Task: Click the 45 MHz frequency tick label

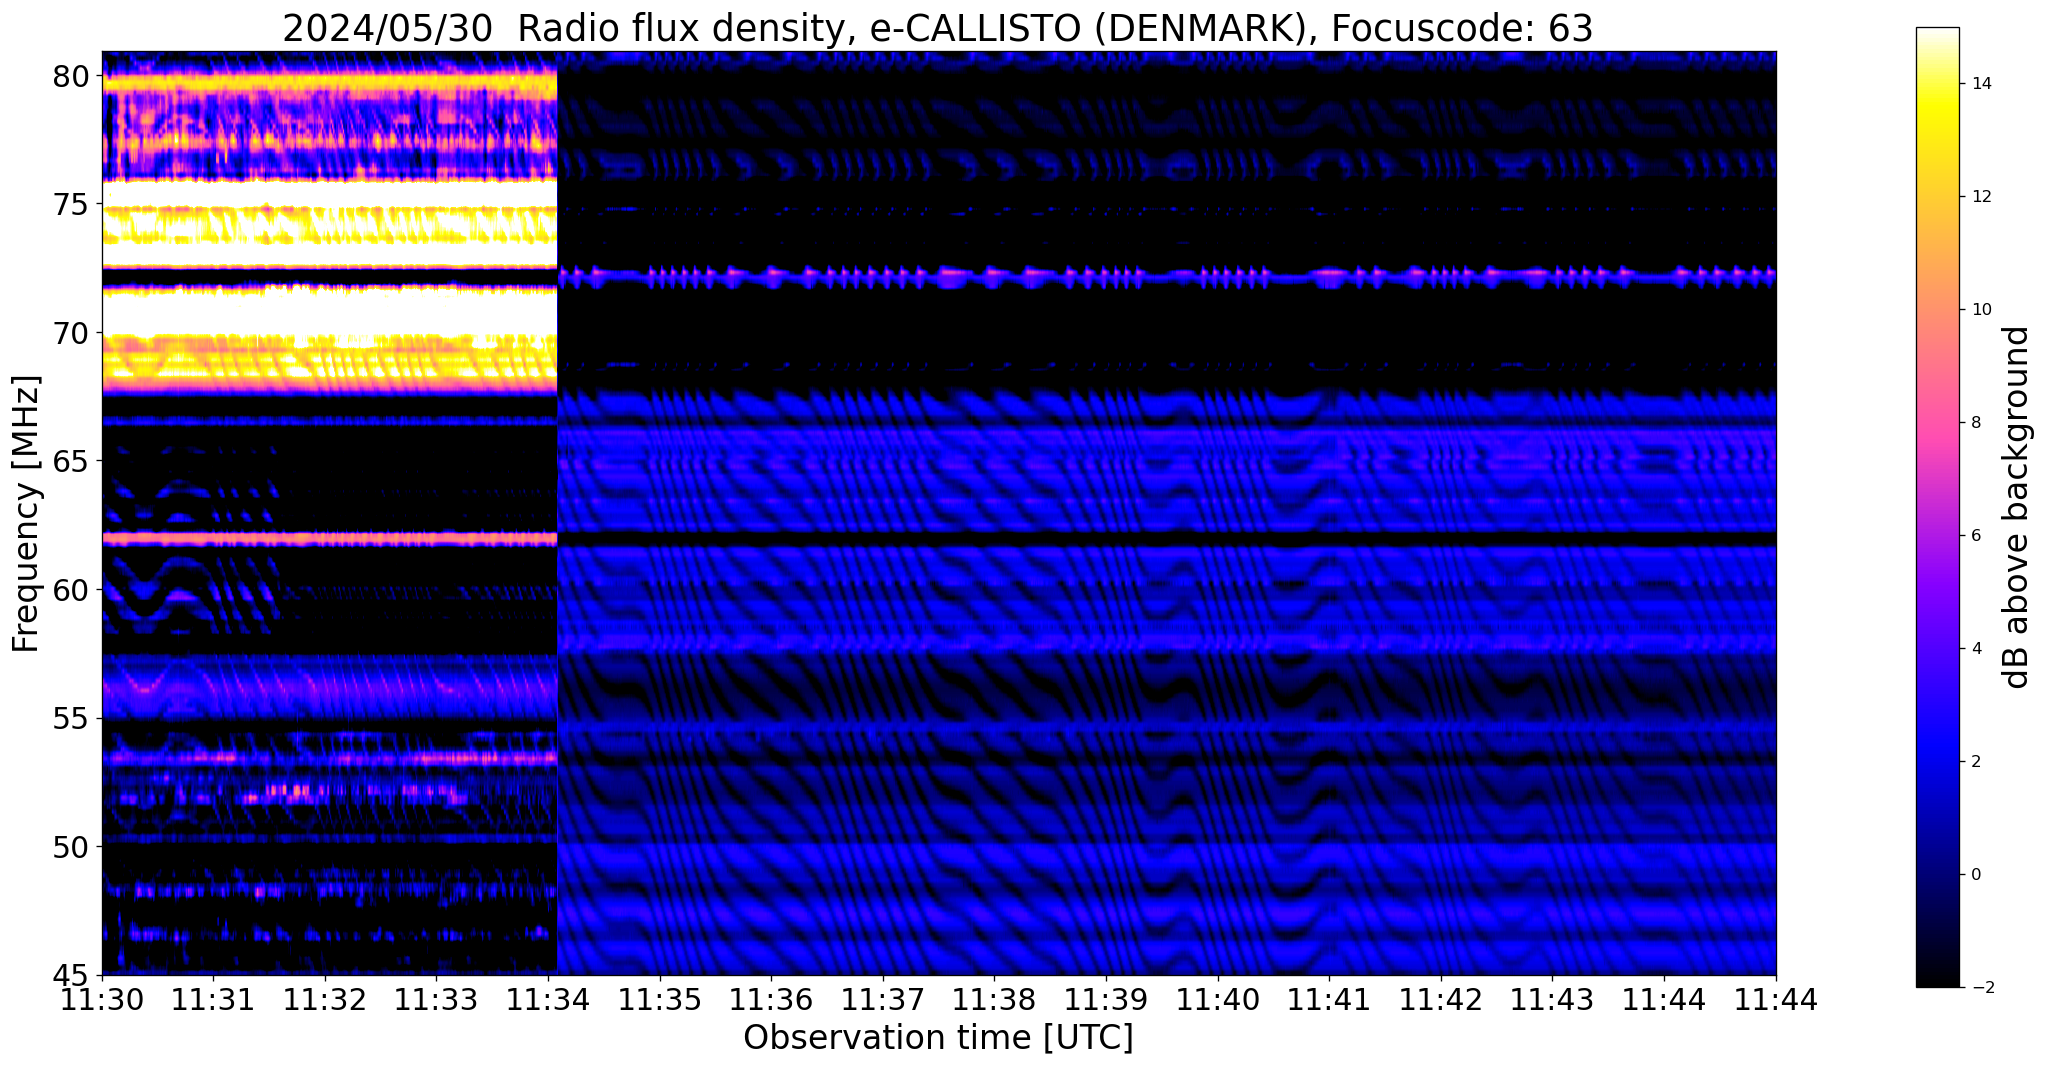Action: point(71,976)
